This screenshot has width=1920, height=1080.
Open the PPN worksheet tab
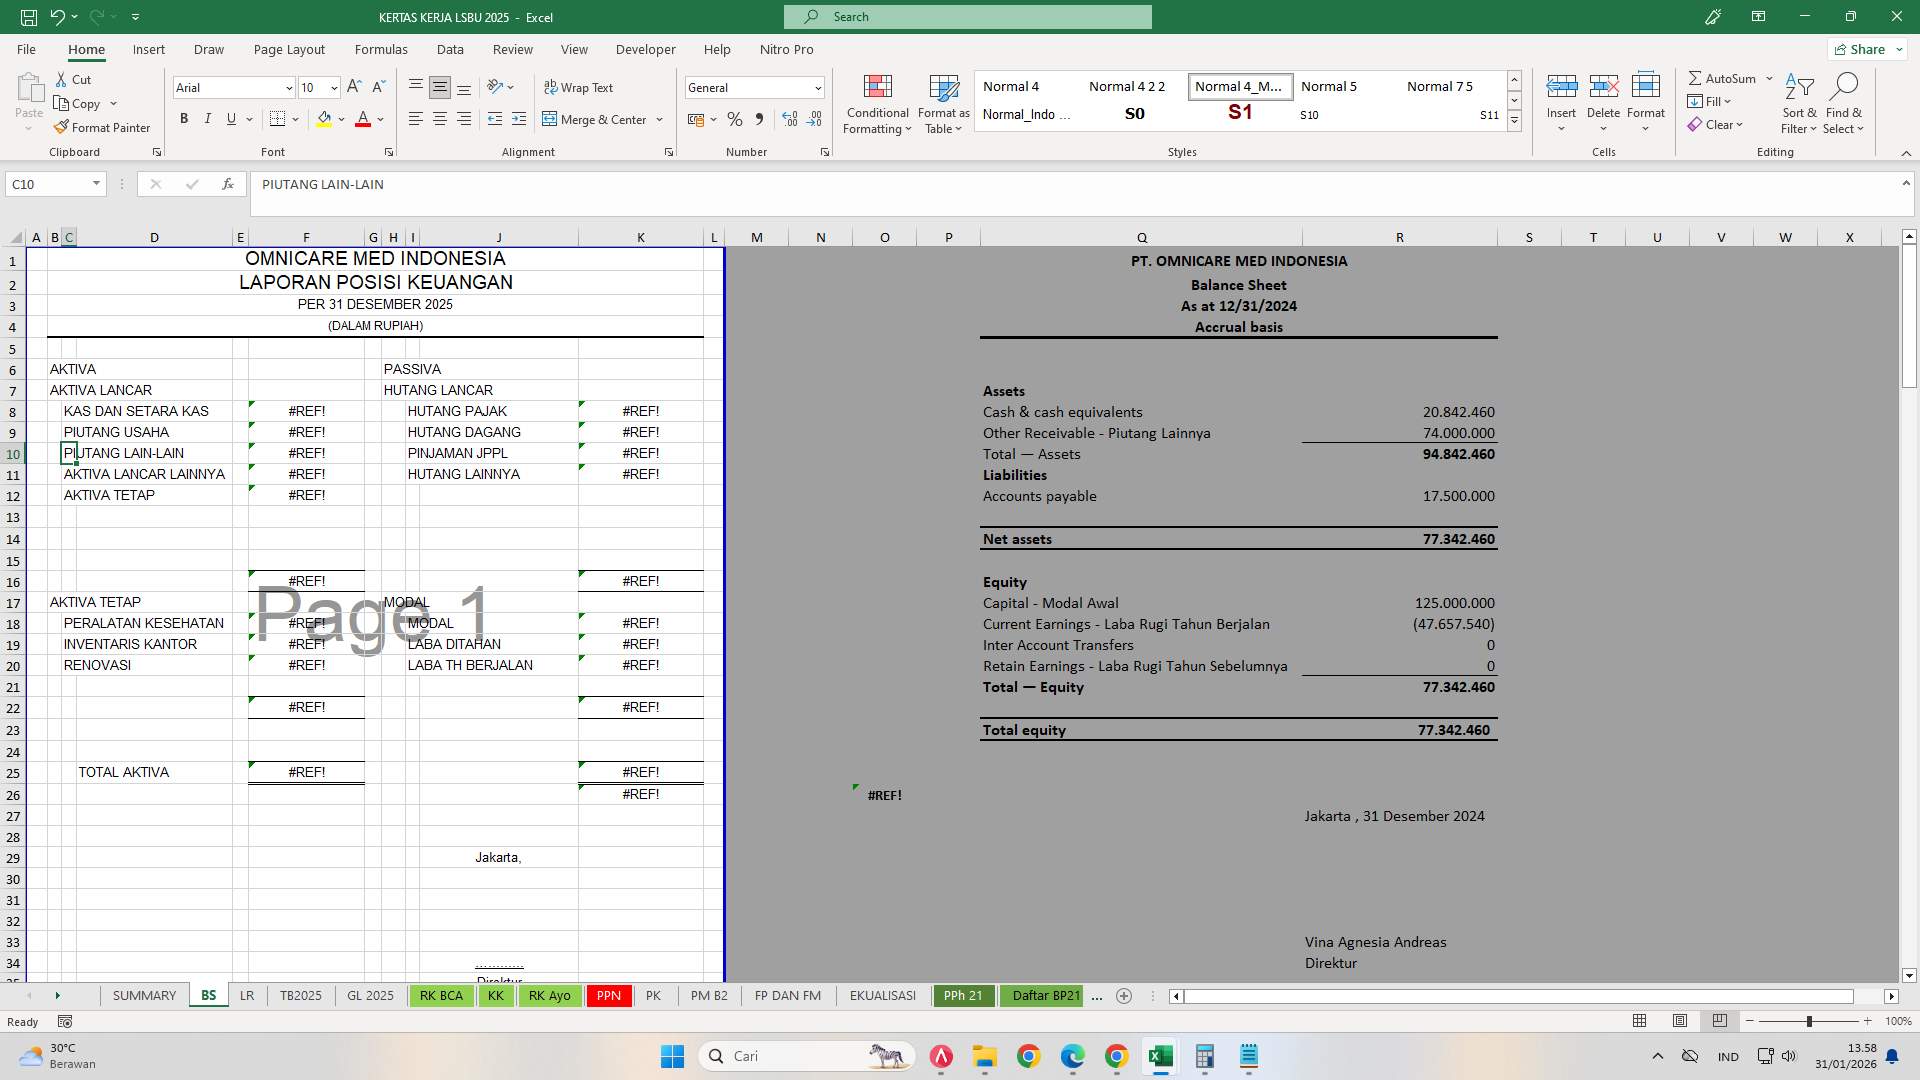[608, 995]
